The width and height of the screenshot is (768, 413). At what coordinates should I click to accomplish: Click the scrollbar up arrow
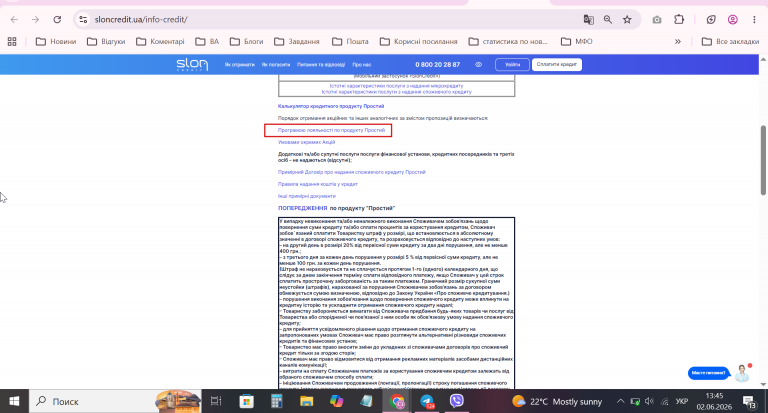point(763,59)
